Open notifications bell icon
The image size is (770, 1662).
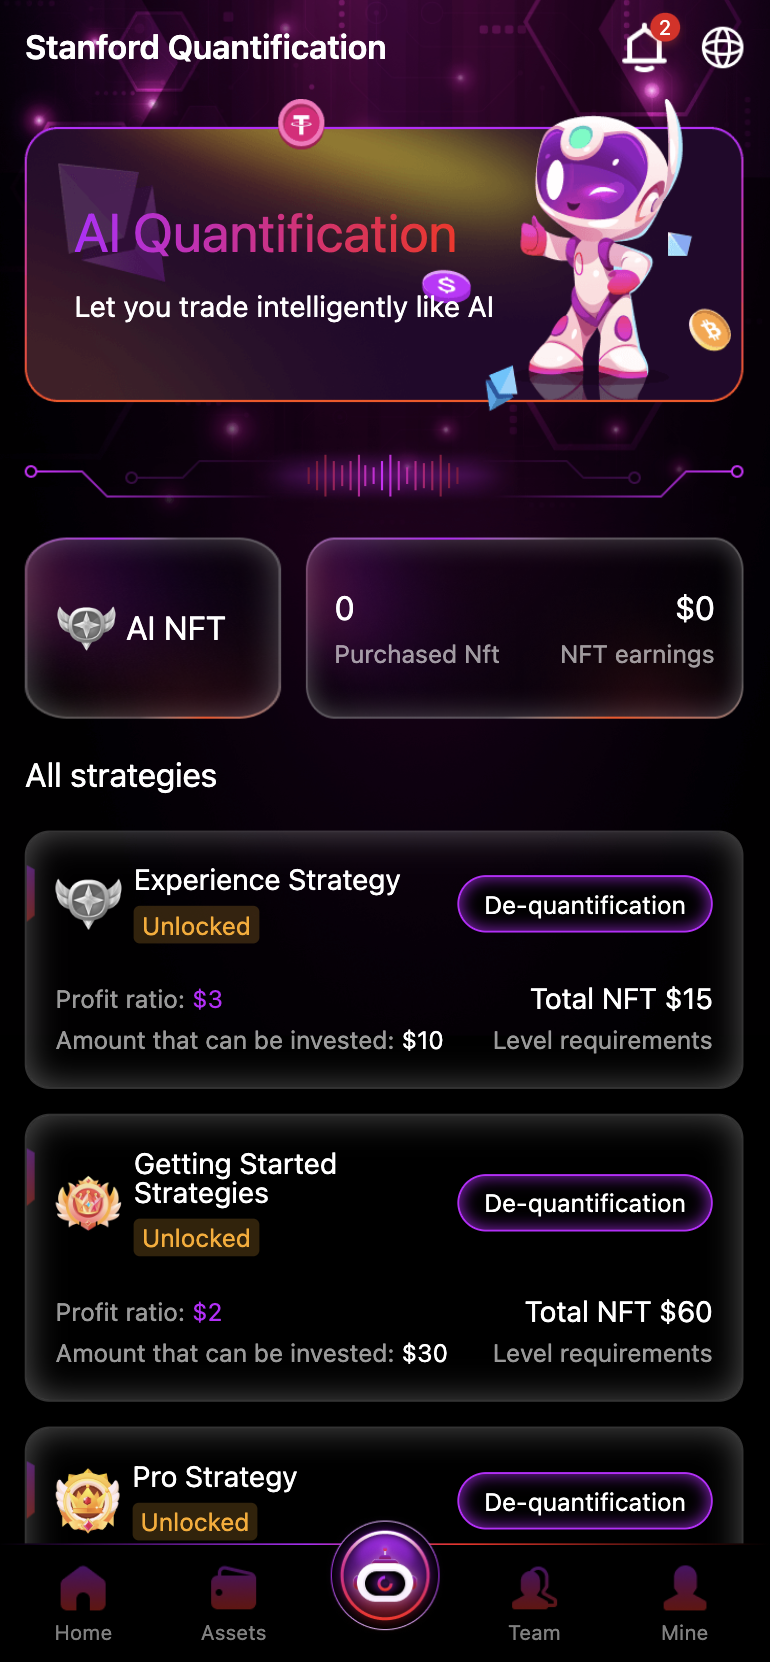point(645,47)
